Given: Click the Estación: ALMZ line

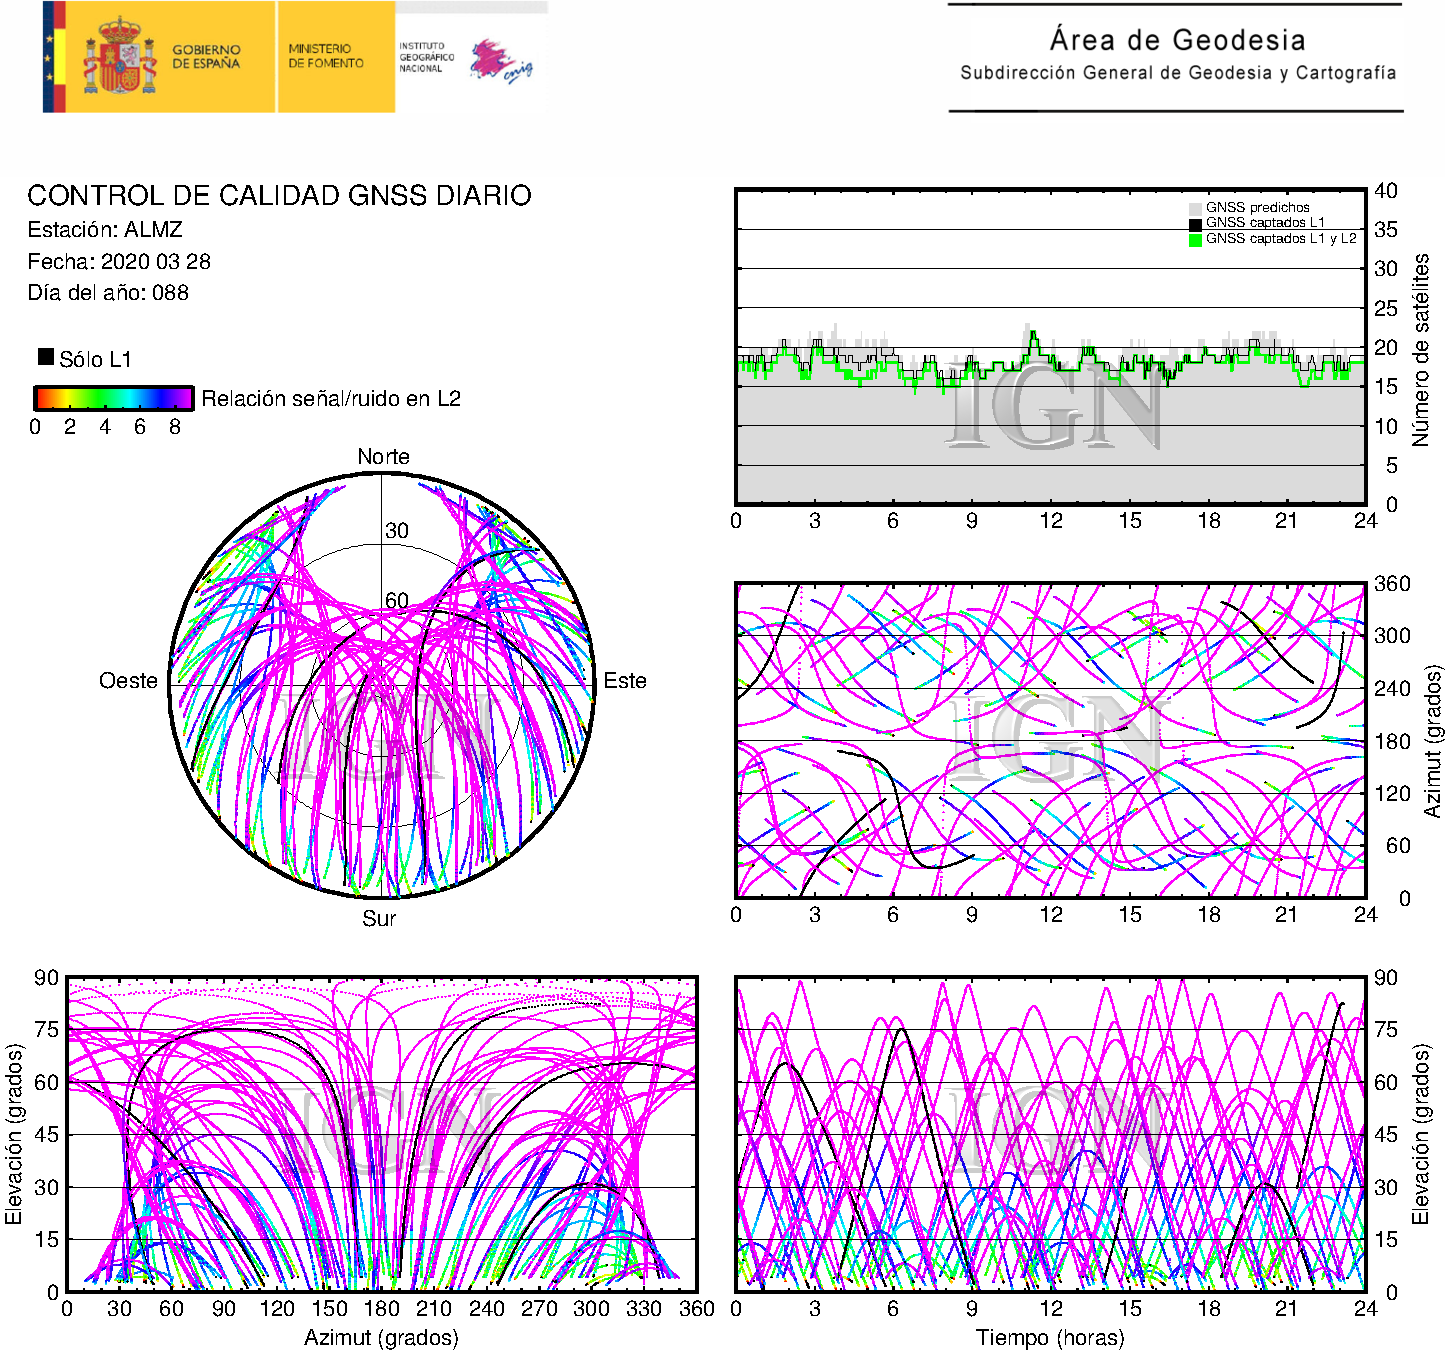Looking at the screenshot, I should point(105,230).
